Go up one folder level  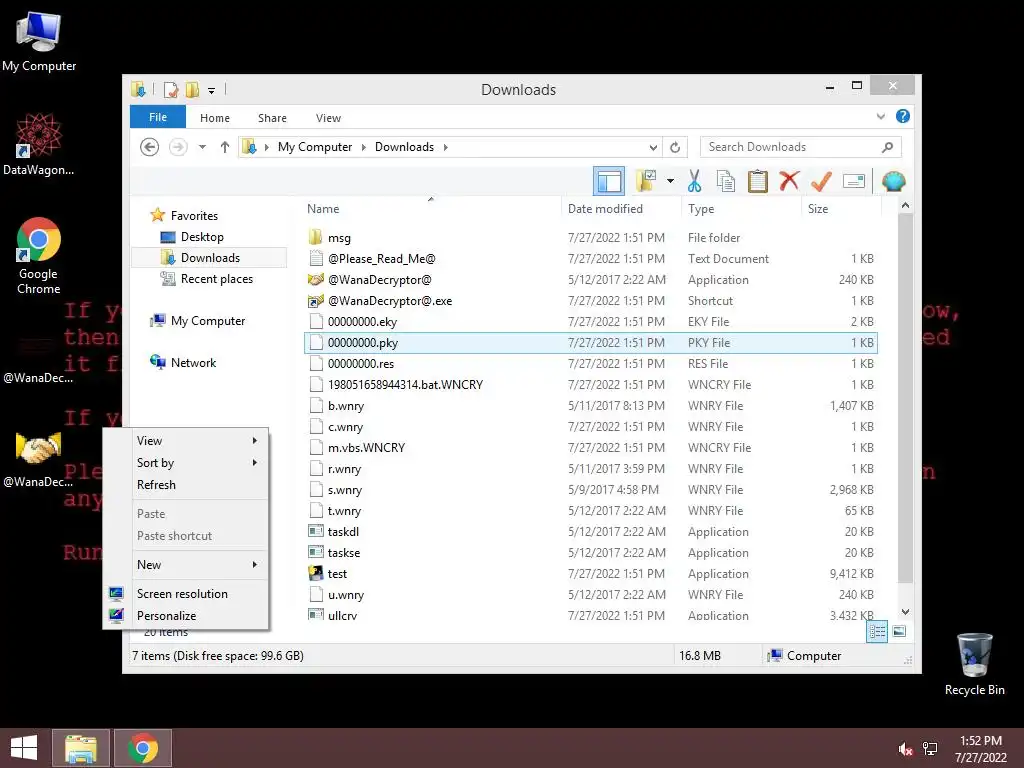pos(225,147)
